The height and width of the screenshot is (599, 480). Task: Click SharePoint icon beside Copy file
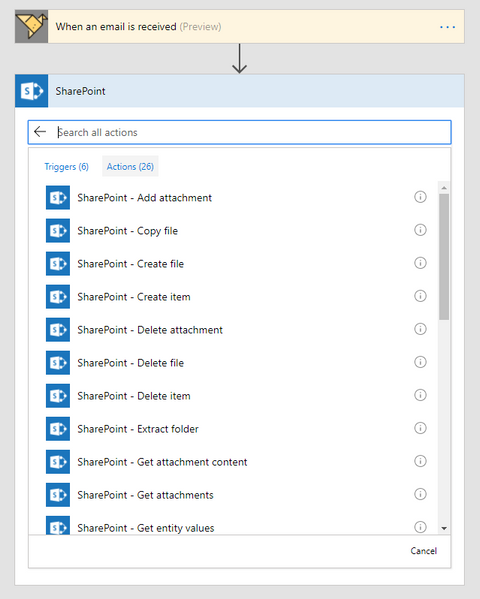click(x=58, y=230)
